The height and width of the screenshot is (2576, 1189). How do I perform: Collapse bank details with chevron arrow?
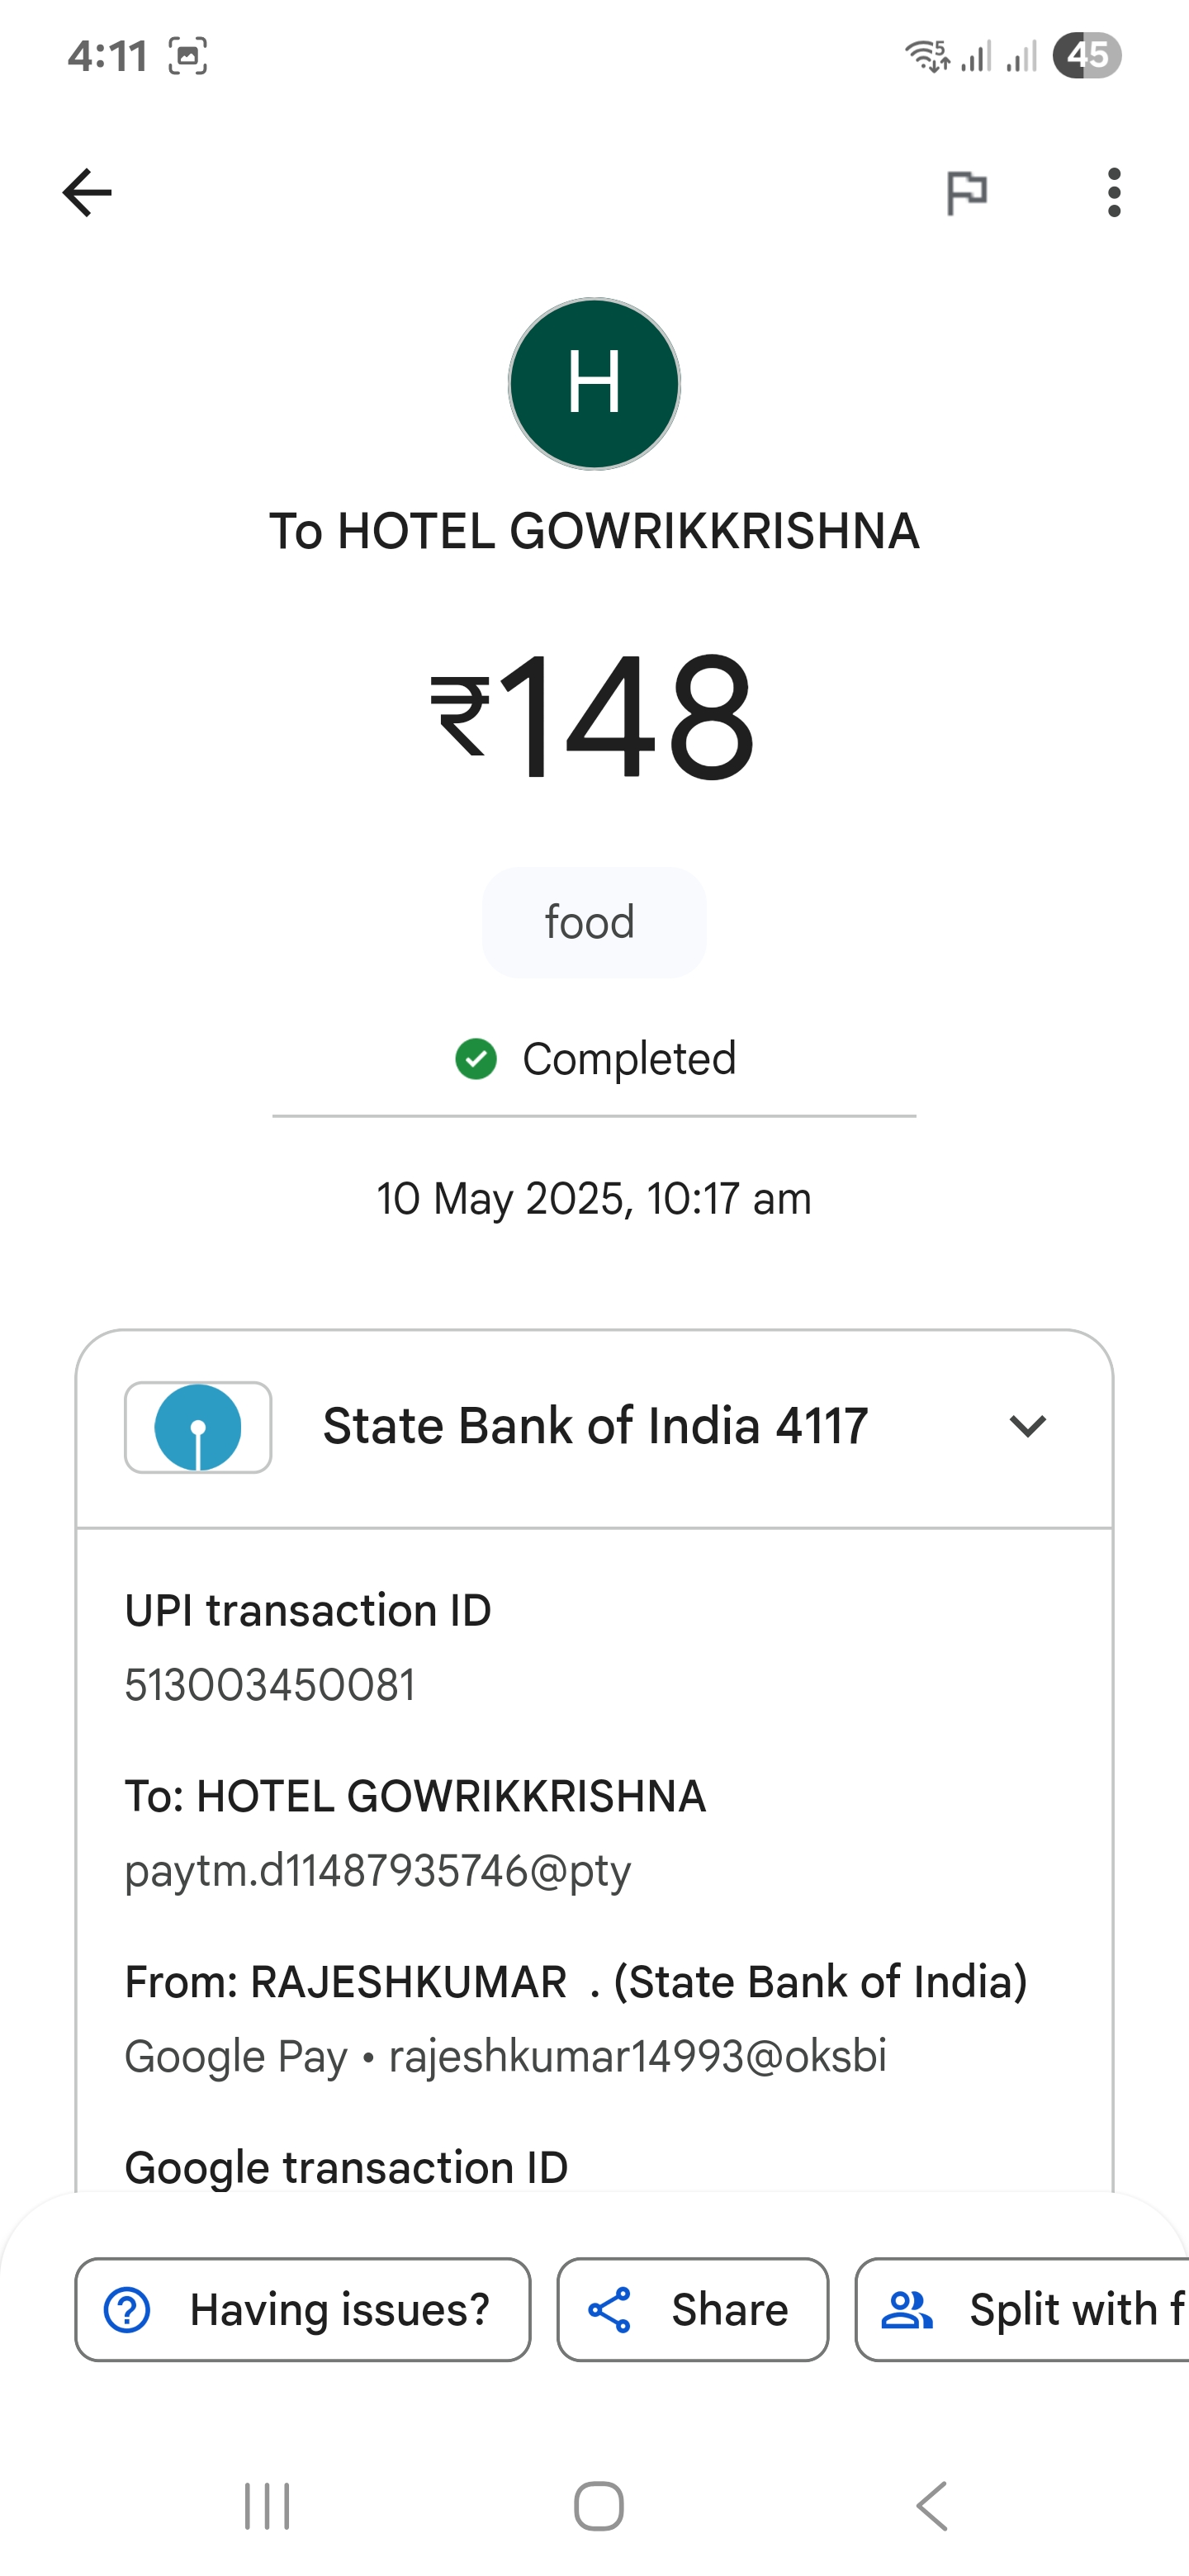1027,1426
